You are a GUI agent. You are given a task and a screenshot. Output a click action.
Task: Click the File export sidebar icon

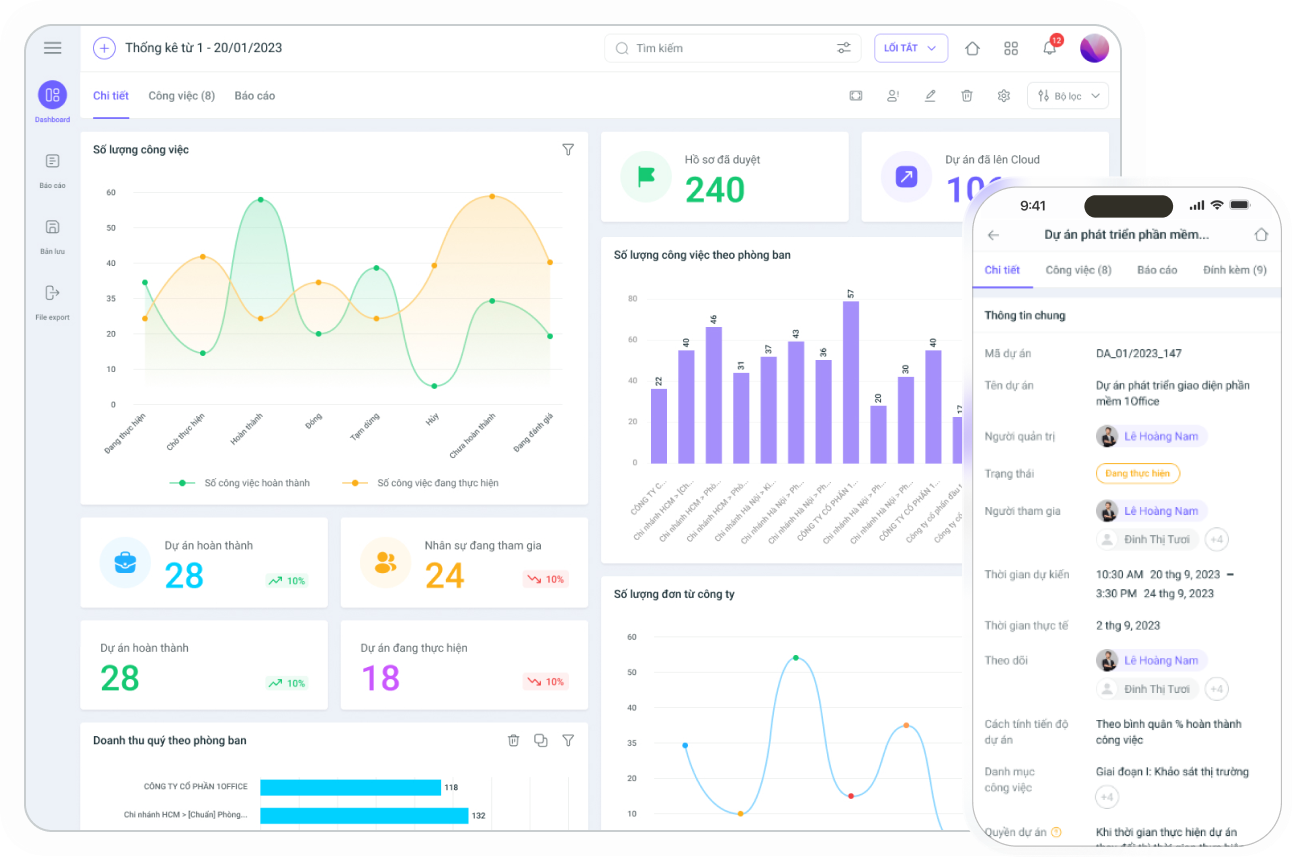tap(53, 294)
